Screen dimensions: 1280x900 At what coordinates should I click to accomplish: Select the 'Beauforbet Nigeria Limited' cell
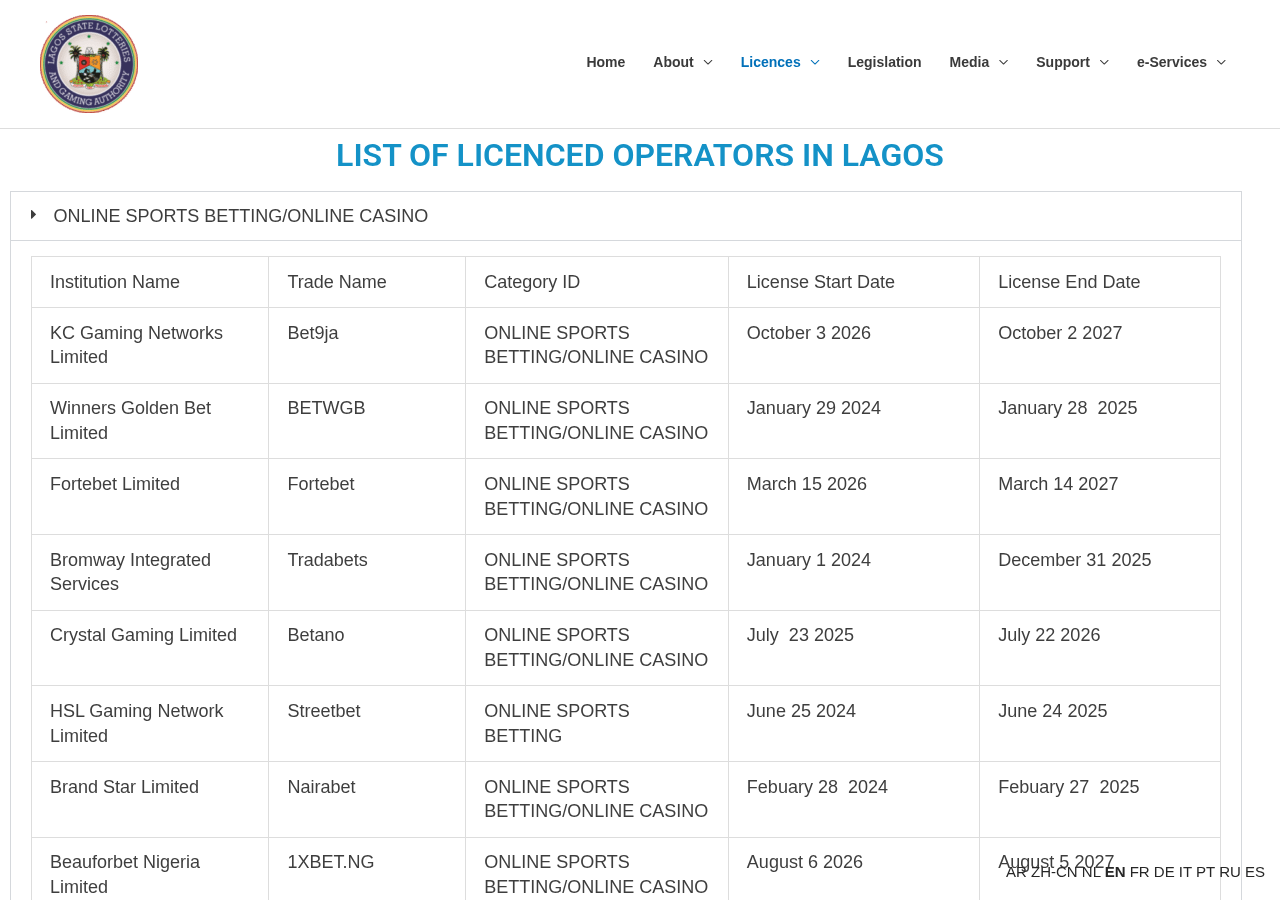[x=150, y=869]
